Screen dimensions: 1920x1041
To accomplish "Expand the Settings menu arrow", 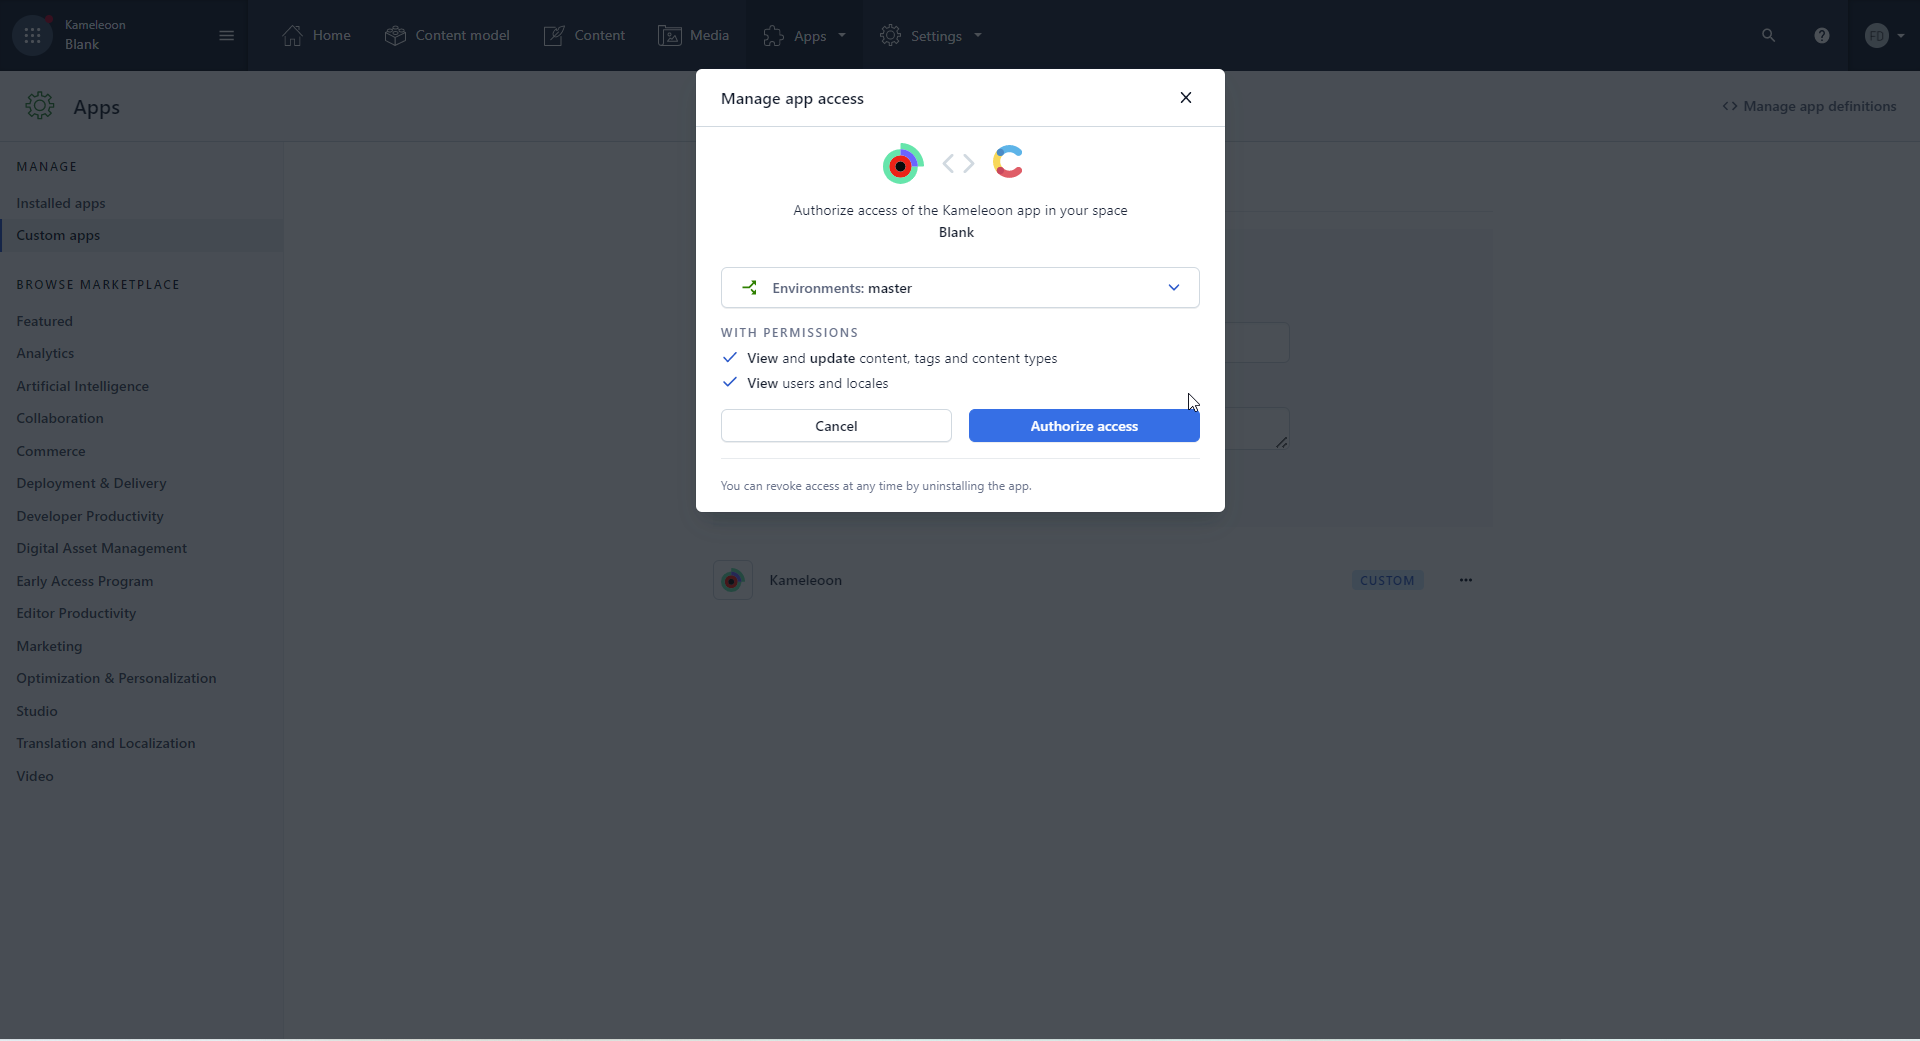I will [978, 35].
